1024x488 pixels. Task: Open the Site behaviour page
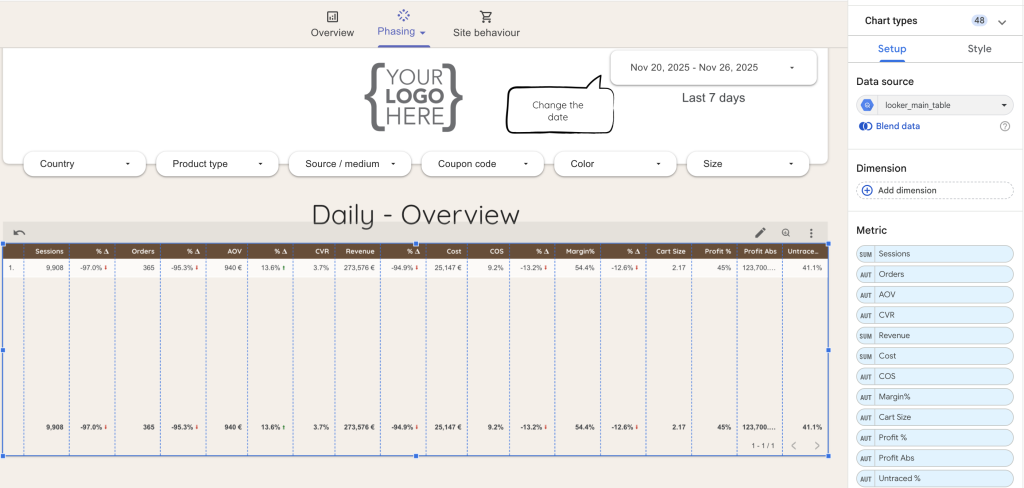486,24
